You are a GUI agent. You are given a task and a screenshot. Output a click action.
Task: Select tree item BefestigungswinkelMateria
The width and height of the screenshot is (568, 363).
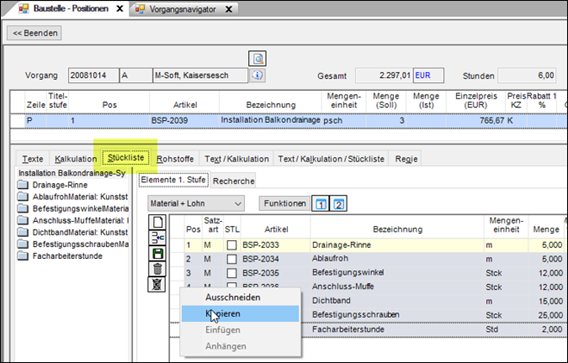pyautogui.click(x=80, y=209)
